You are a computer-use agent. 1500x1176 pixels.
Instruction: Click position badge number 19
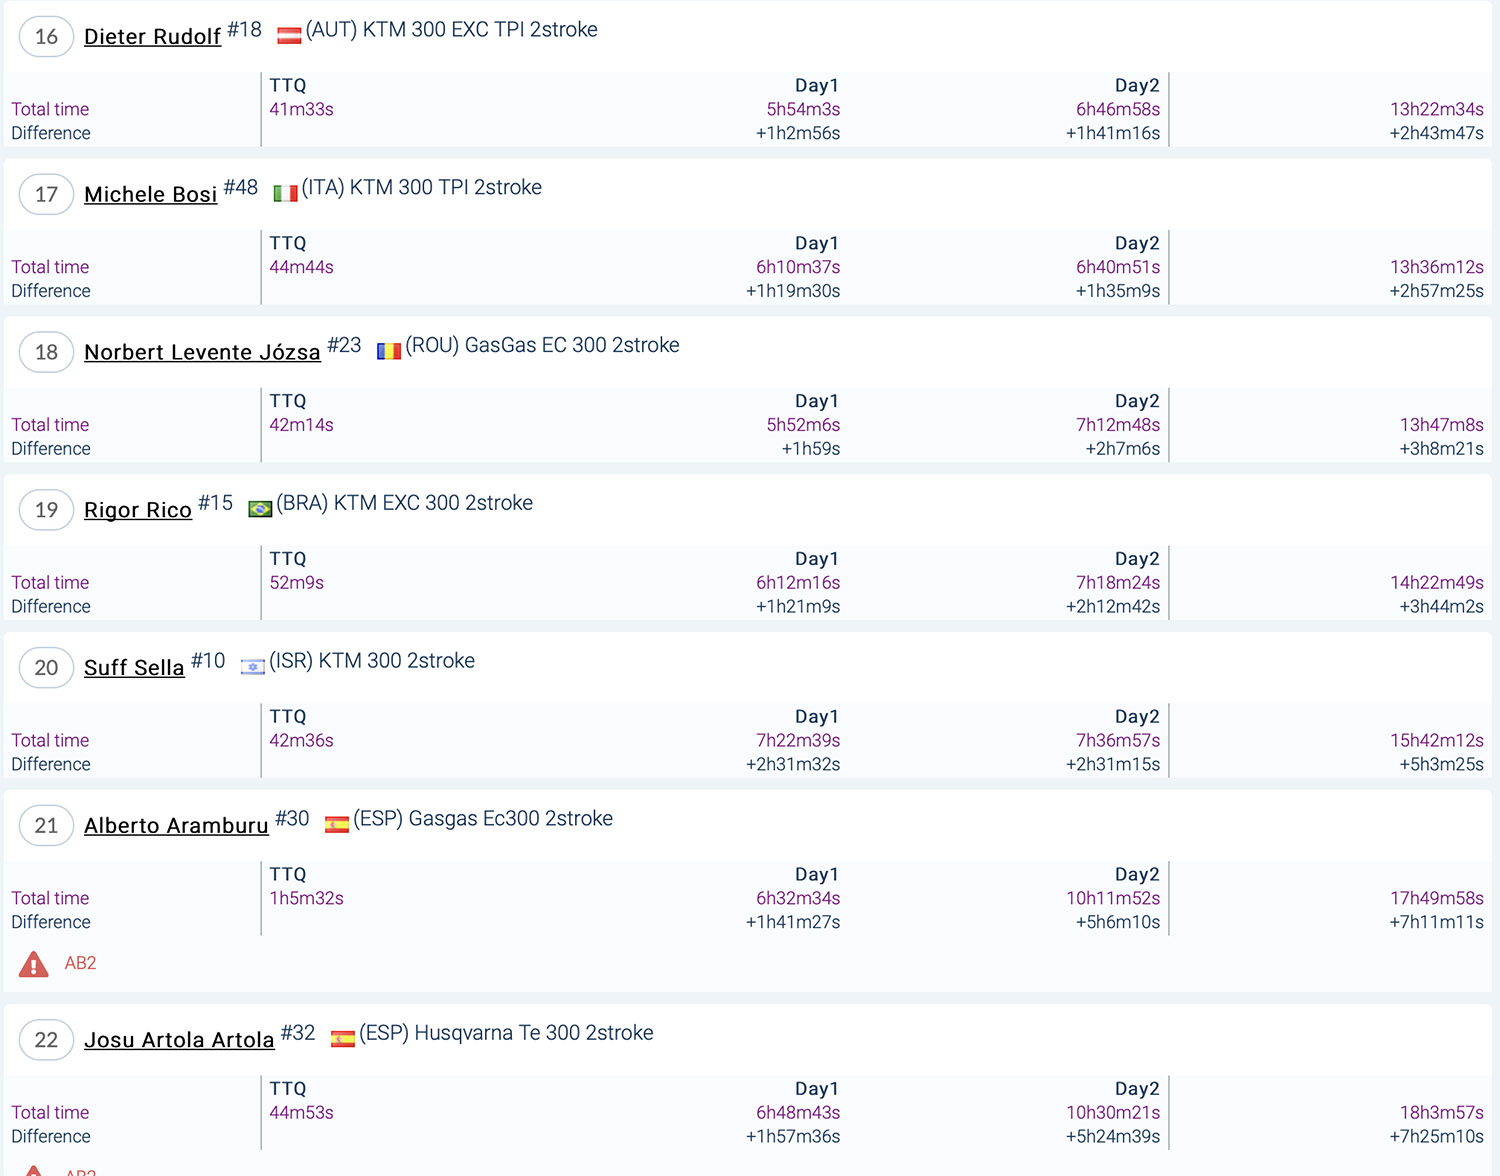[46, 511]
